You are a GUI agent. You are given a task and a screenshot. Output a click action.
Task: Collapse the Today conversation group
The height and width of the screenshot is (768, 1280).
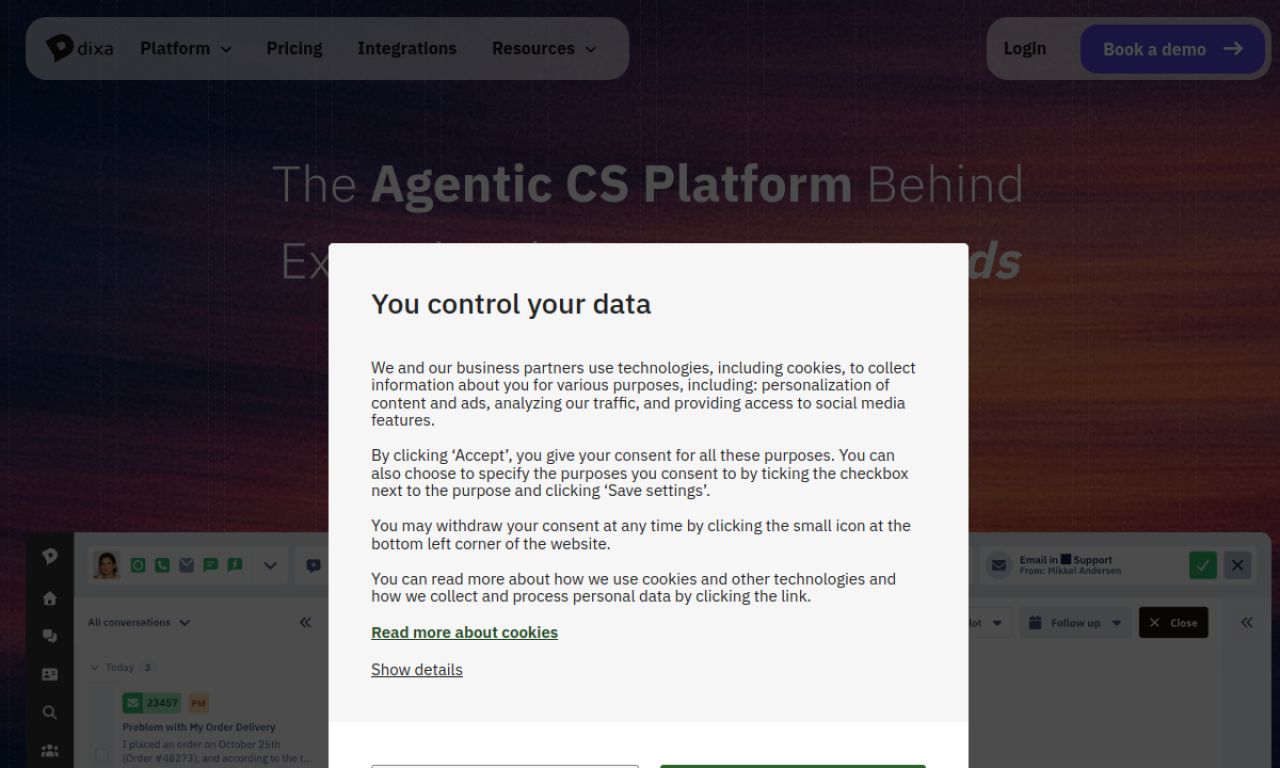(x=95, y=667)
